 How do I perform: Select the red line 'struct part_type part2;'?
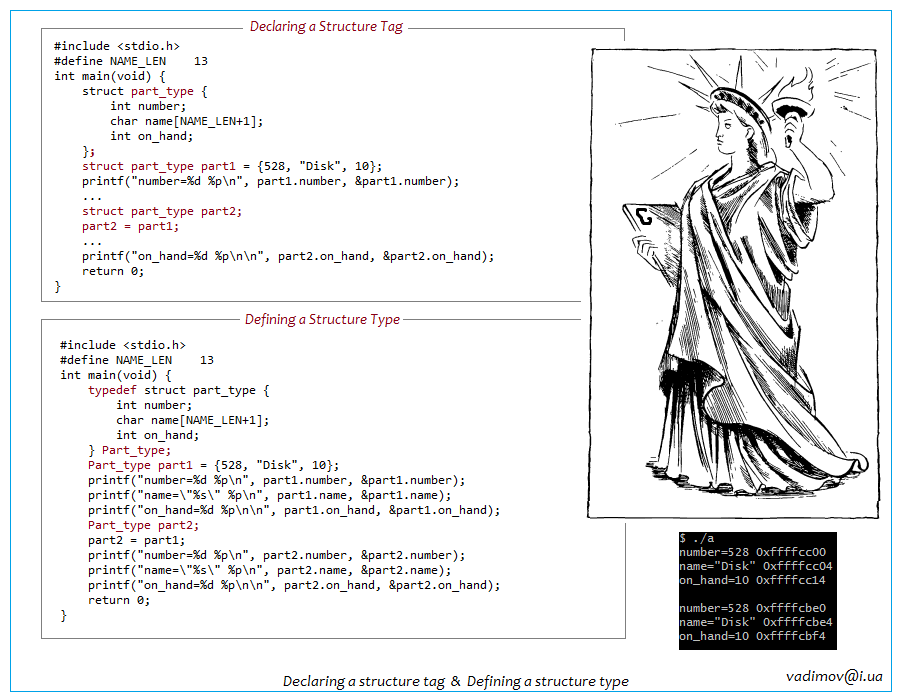(x=162, y=211)
